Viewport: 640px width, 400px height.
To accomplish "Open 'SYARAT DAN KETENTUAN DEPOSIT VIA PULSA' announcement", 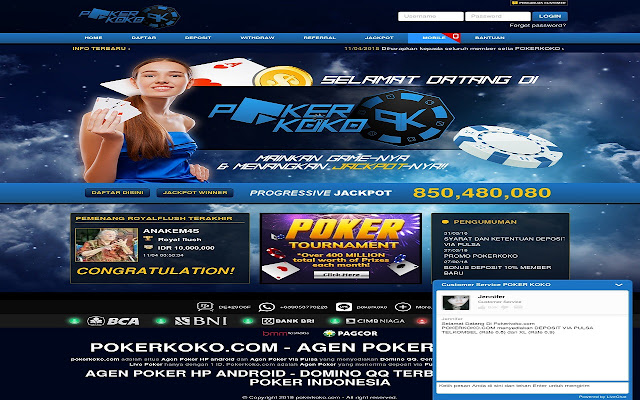I will coord(504,241).
